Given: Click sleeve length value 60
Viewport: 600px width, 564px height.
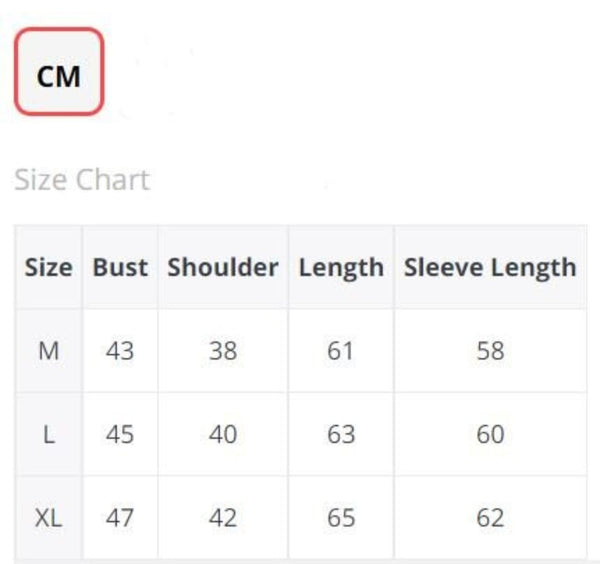Looking at the screenshot, I should pos(490,435).
